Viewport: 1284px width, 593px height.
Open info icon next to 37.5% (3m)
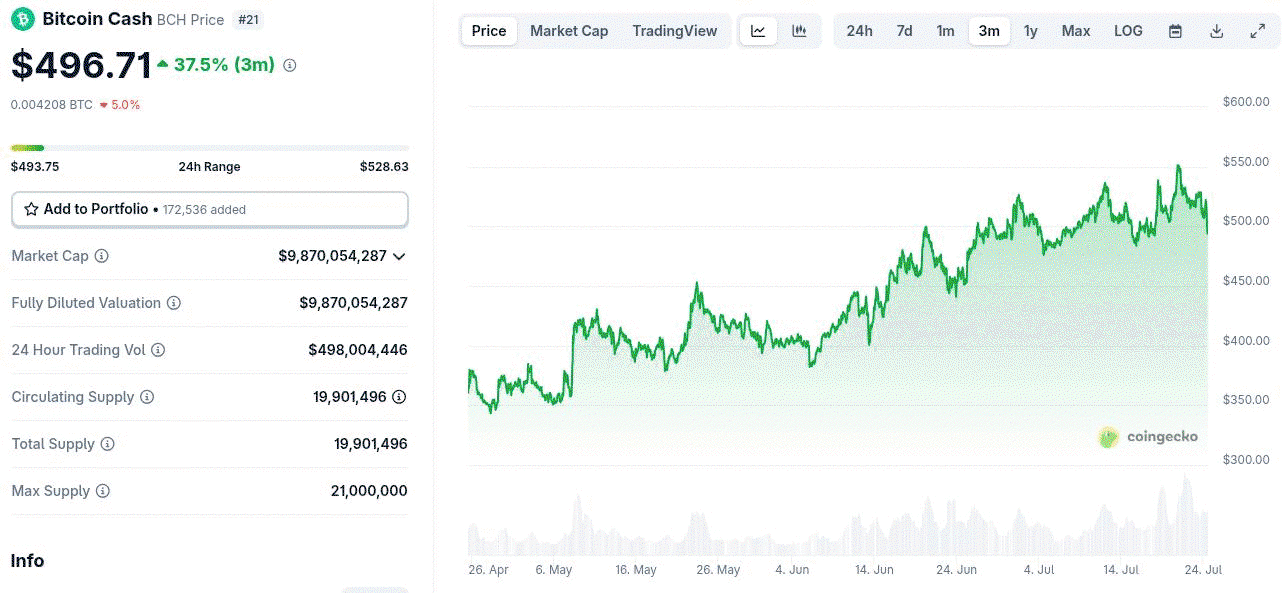pos(290,65)
